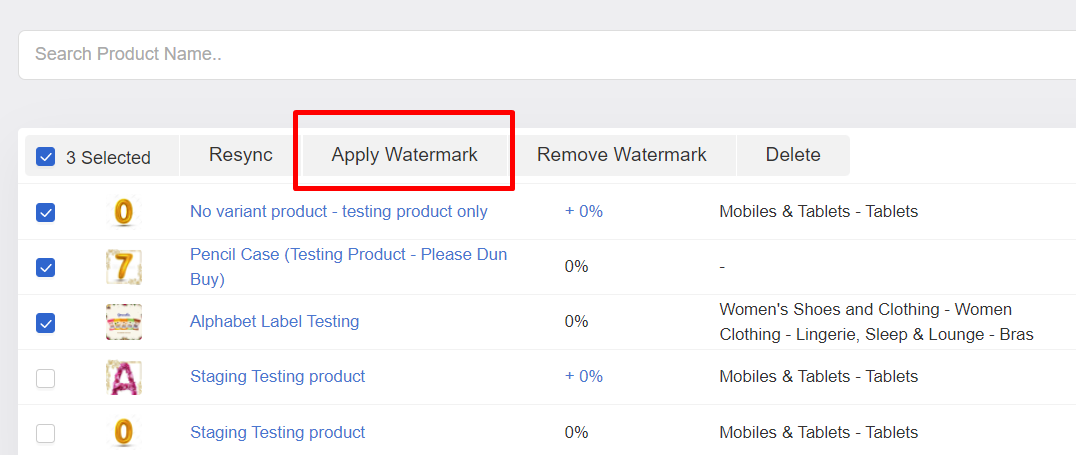
Task: Deselect the Pencil Case row checkbox
Action: (45, 267)
